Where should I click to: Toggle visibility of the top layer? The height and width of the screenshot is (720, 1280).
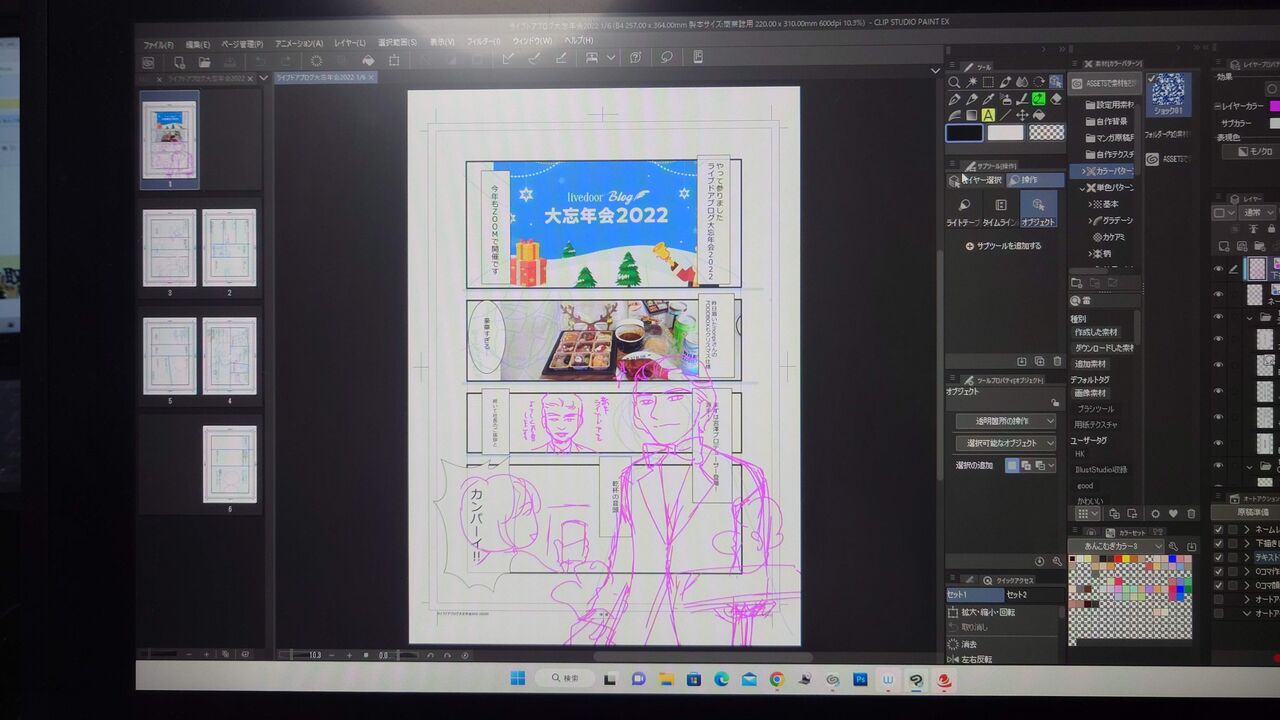(x=1218, y=268)
